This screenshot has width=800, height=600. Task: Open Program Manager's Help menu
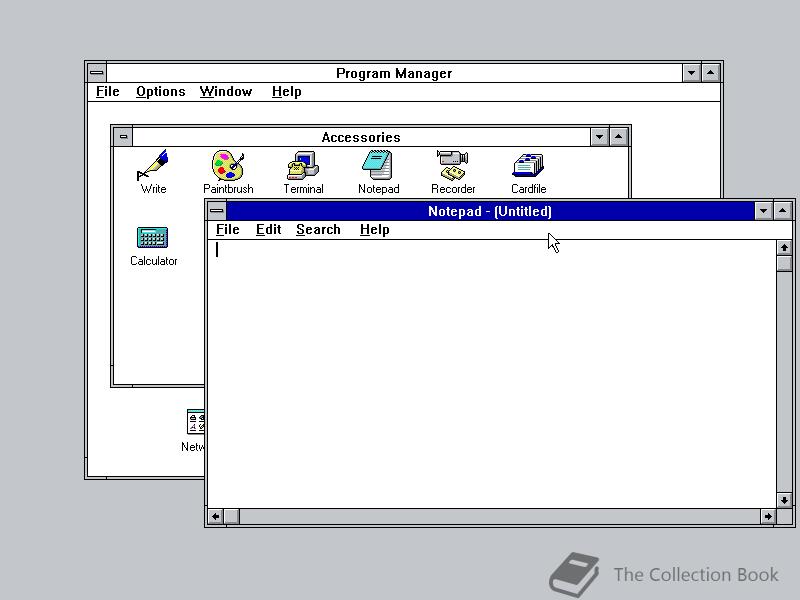287,92
